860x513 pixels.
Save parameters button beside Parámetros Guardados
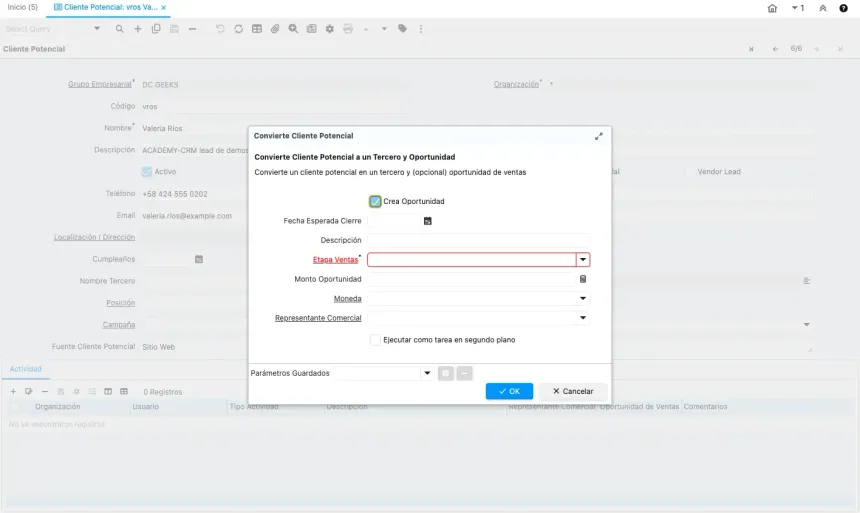445,373
